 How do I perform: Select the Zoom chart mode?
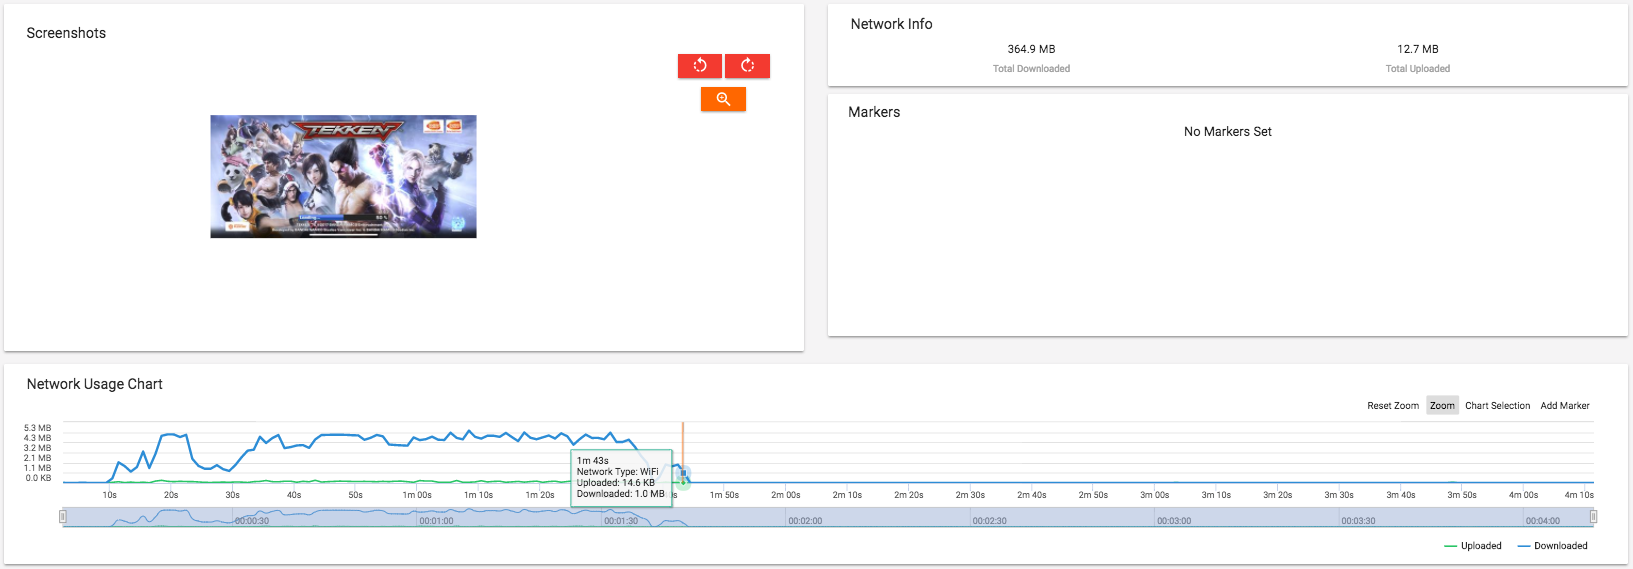coord(1442,406)
